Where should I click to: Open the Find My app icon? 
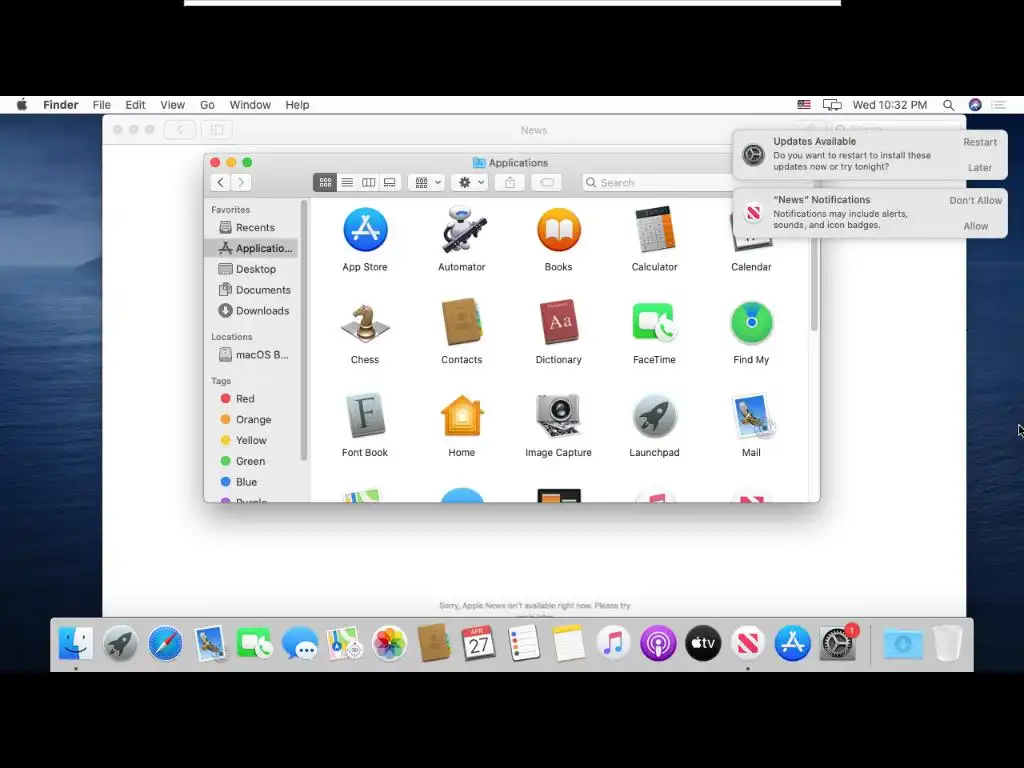(x=751, y=323)
